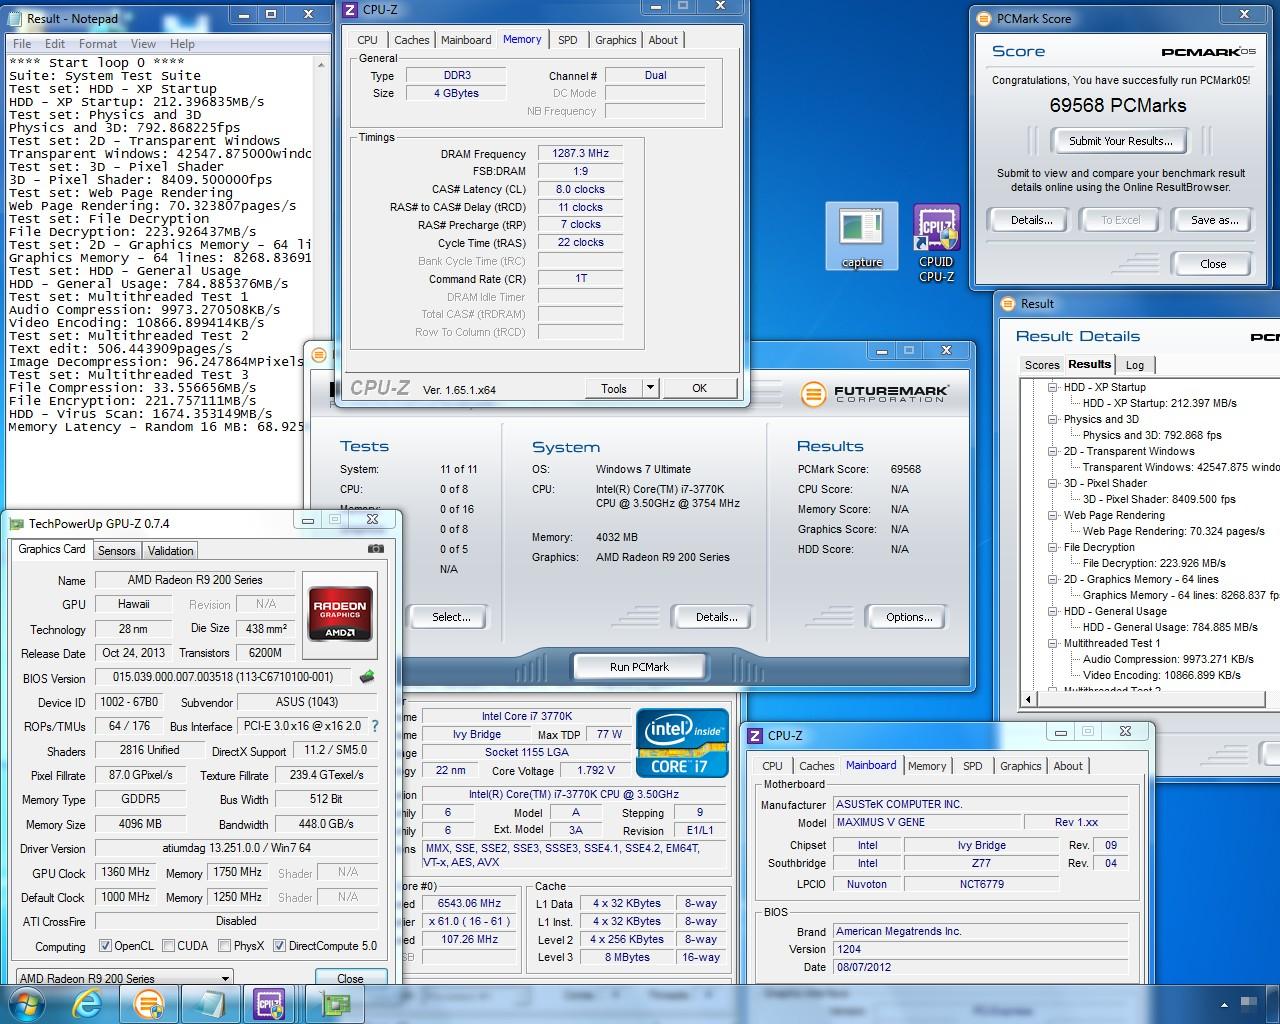
Task: Click the GPU-Z screenshot camera icon
Action: (x=375, y=549)
